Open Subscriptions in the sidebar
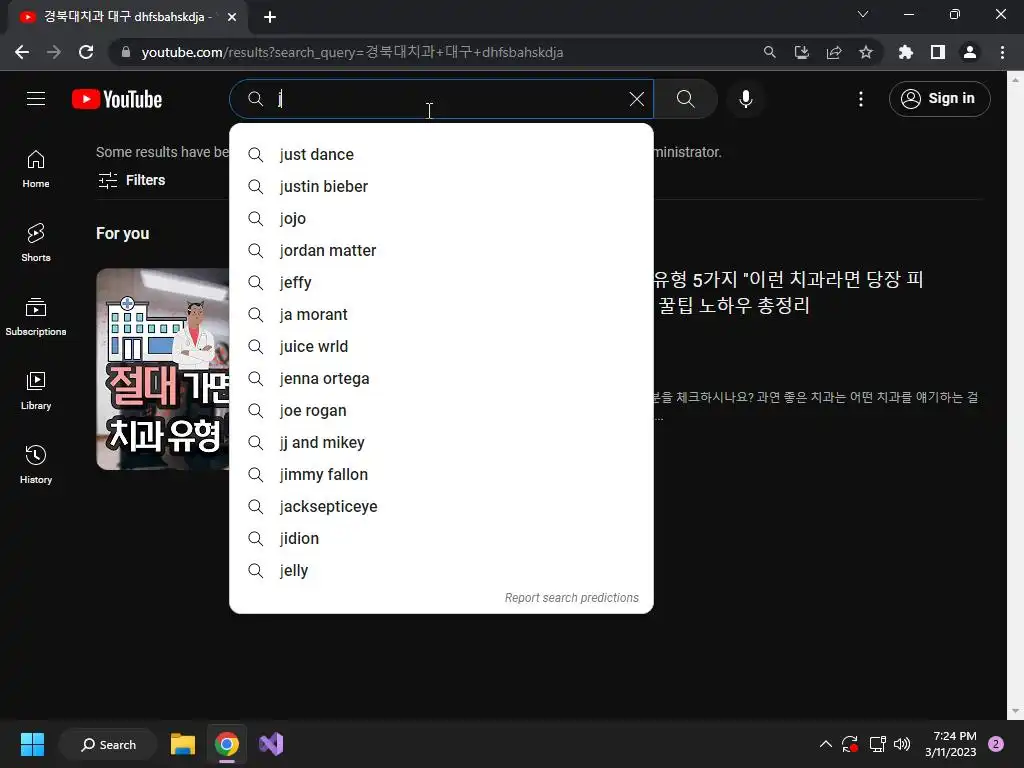This screenshot has width=1024, height=768. coord(36,317)
